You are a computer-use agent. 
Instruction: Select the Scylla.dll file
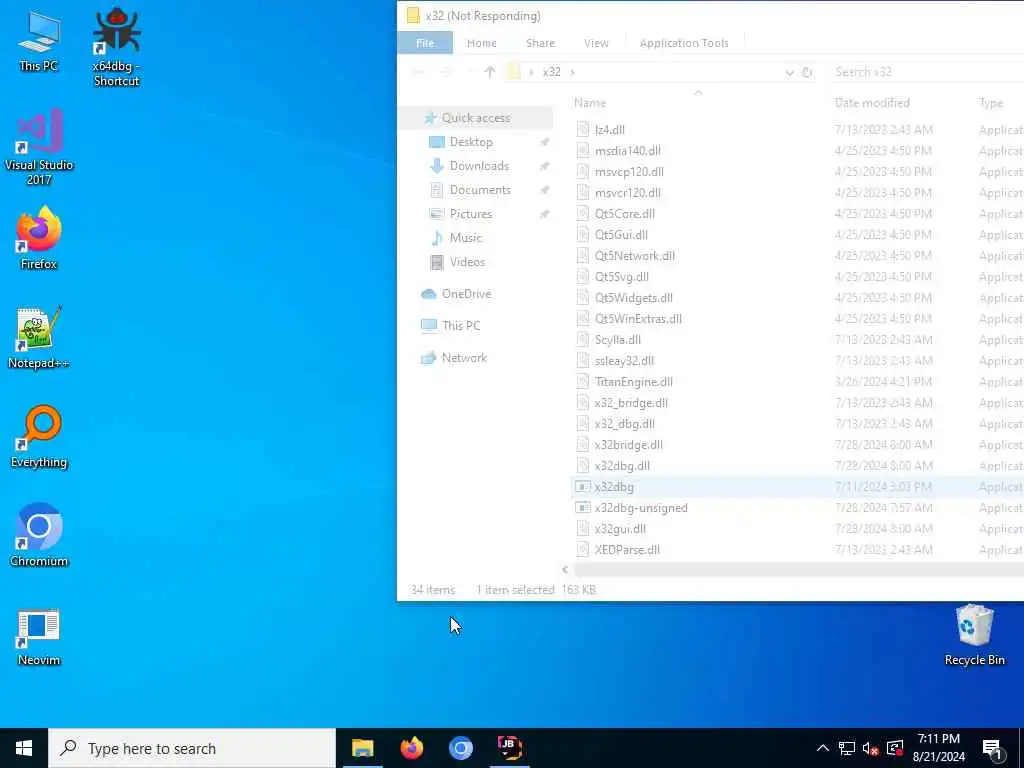[617, 340]
